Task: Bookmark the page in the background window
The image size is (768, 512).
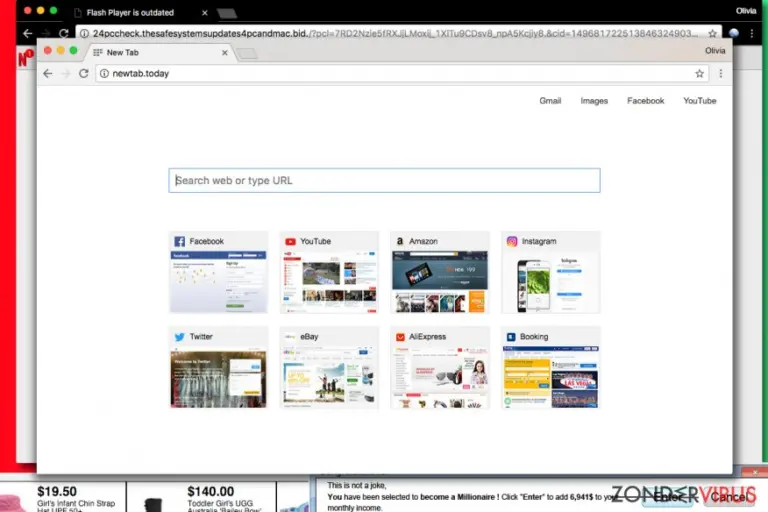Action: tap(712, 33)
